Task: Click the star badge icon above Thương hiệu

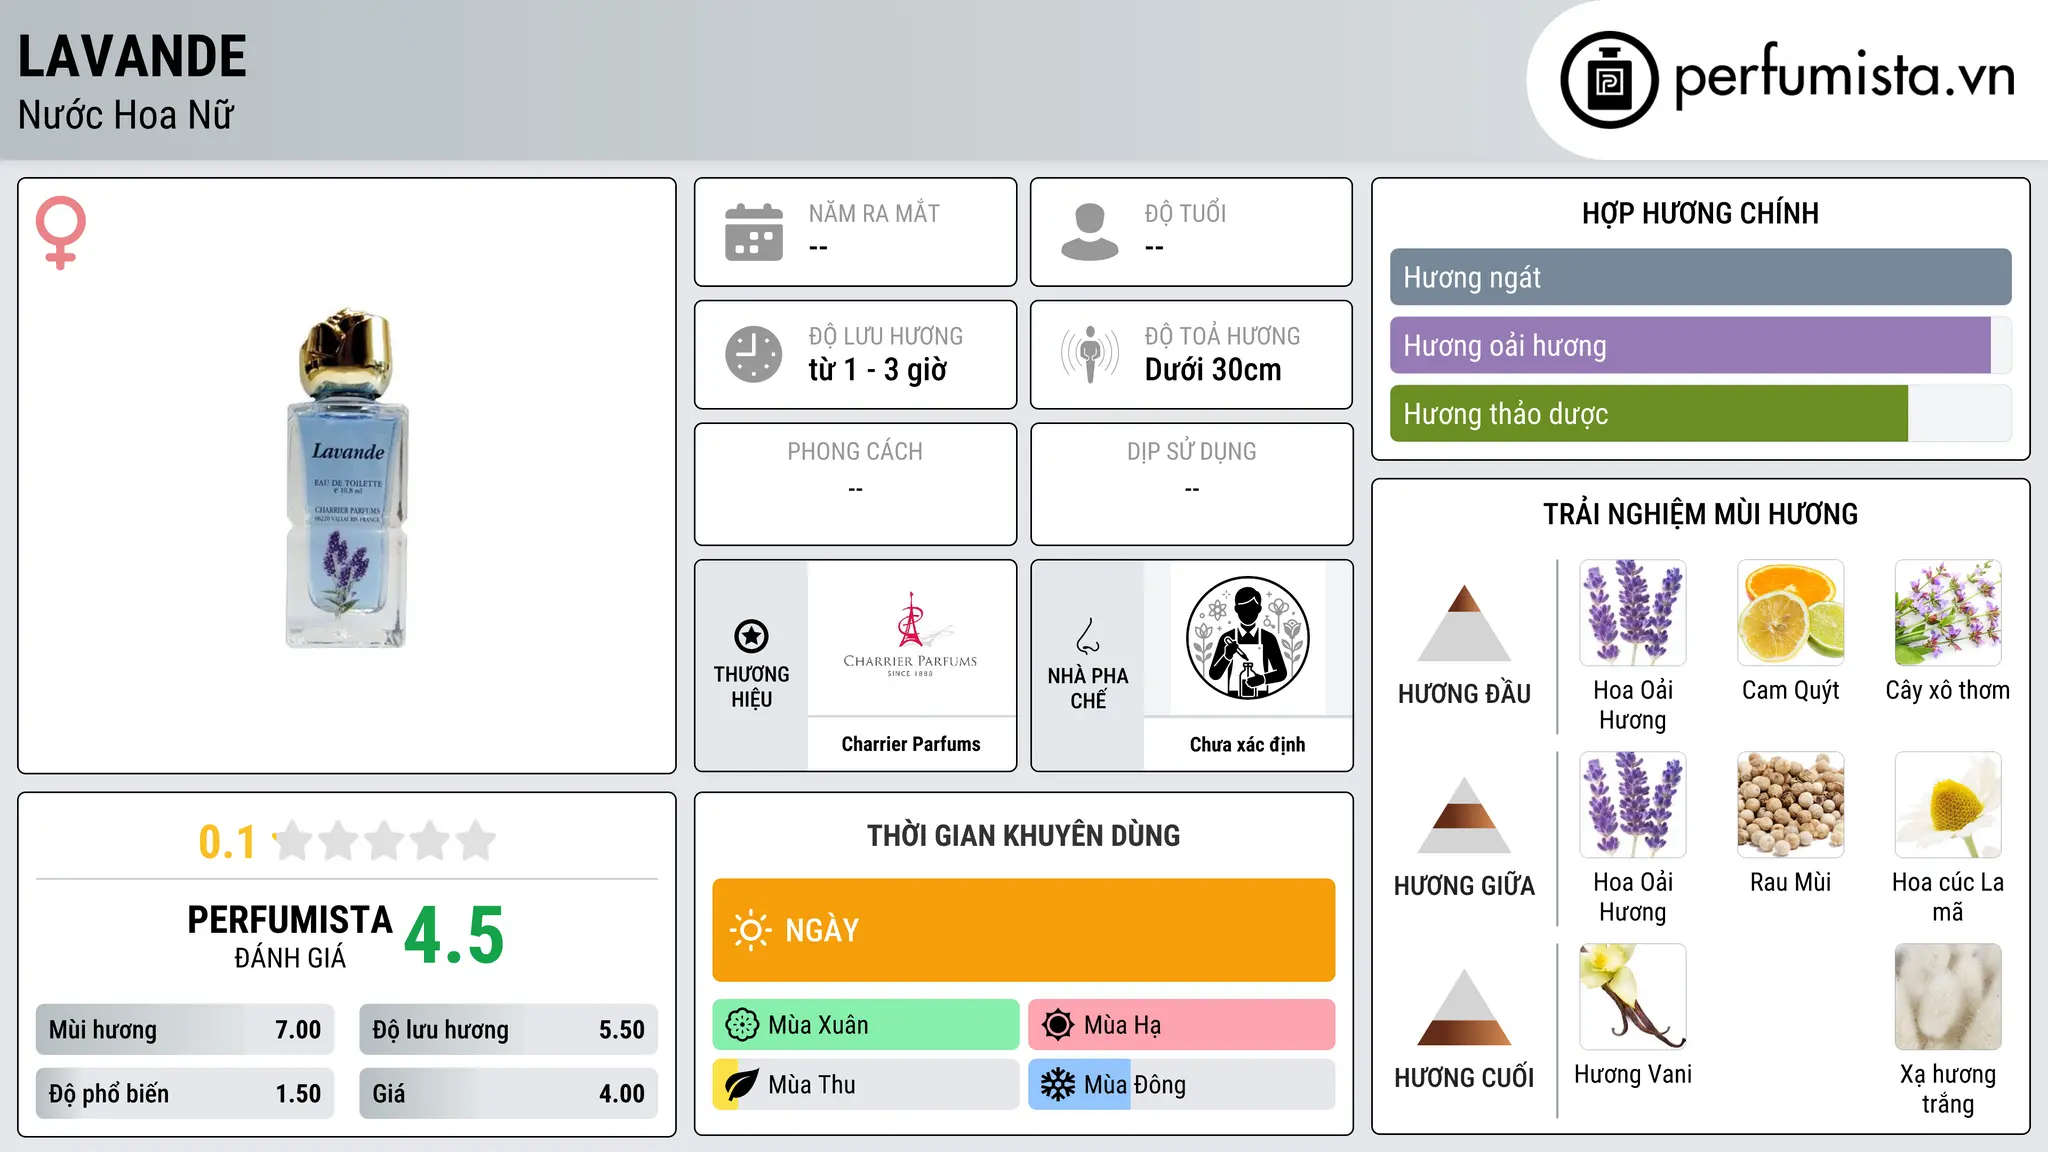Action: point(752,635)
